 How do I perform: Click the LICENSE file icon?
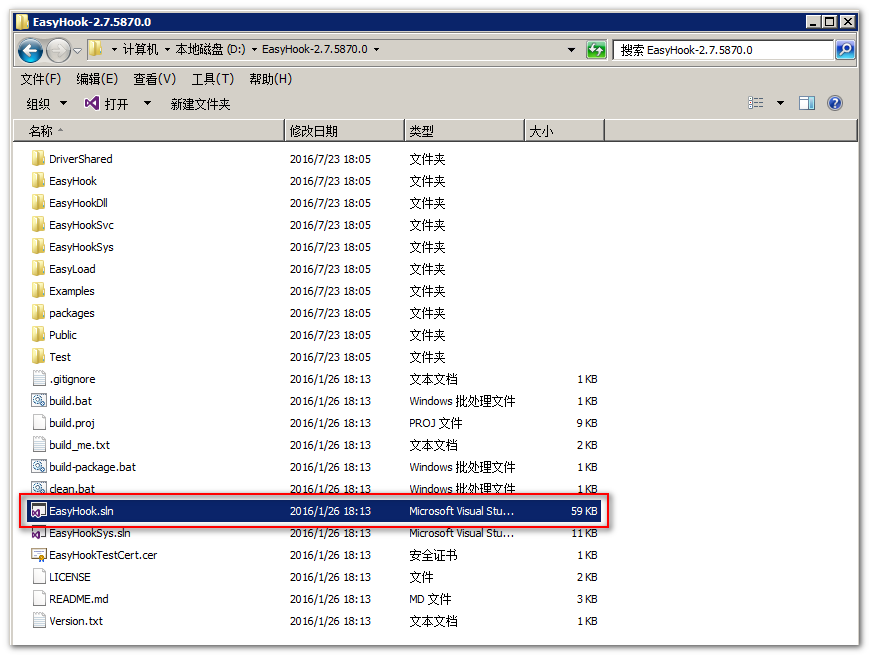pos(39,576)
